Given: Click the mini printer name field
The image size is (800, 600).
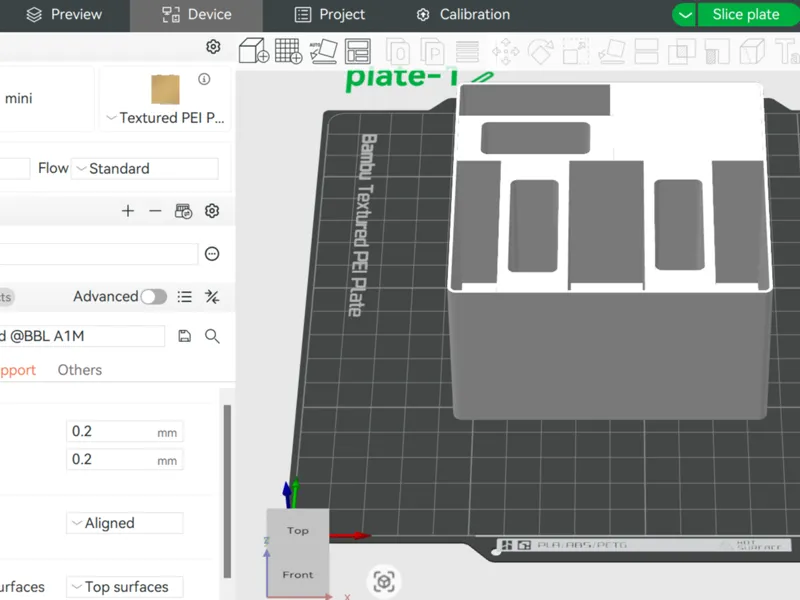Looking at the screenshot, I should [46, 98].
